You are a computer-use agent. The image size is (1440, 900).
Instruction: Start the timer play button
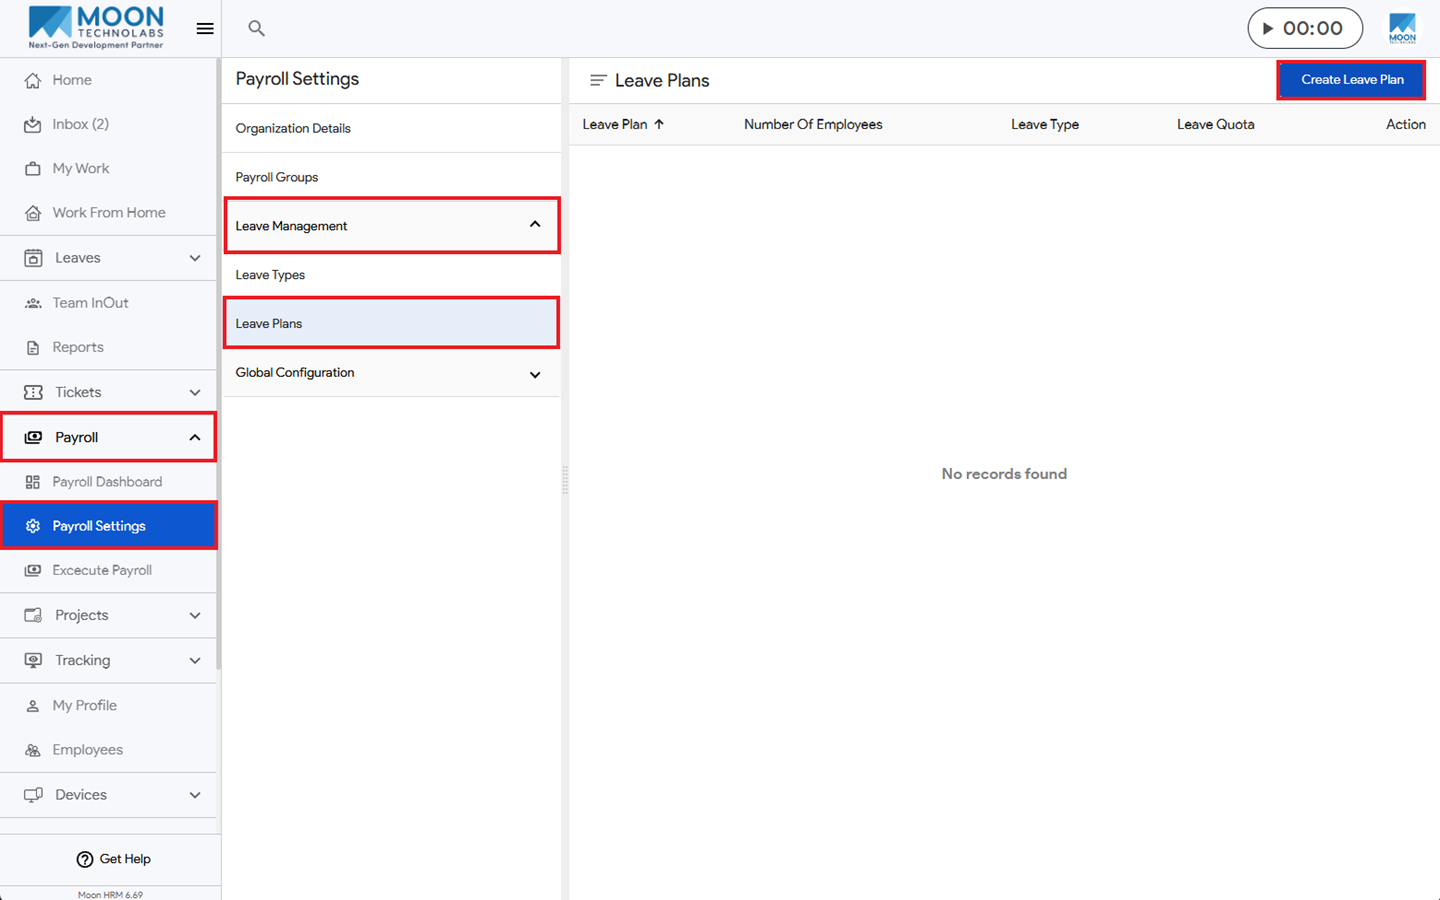click(x=1268, y=29)
